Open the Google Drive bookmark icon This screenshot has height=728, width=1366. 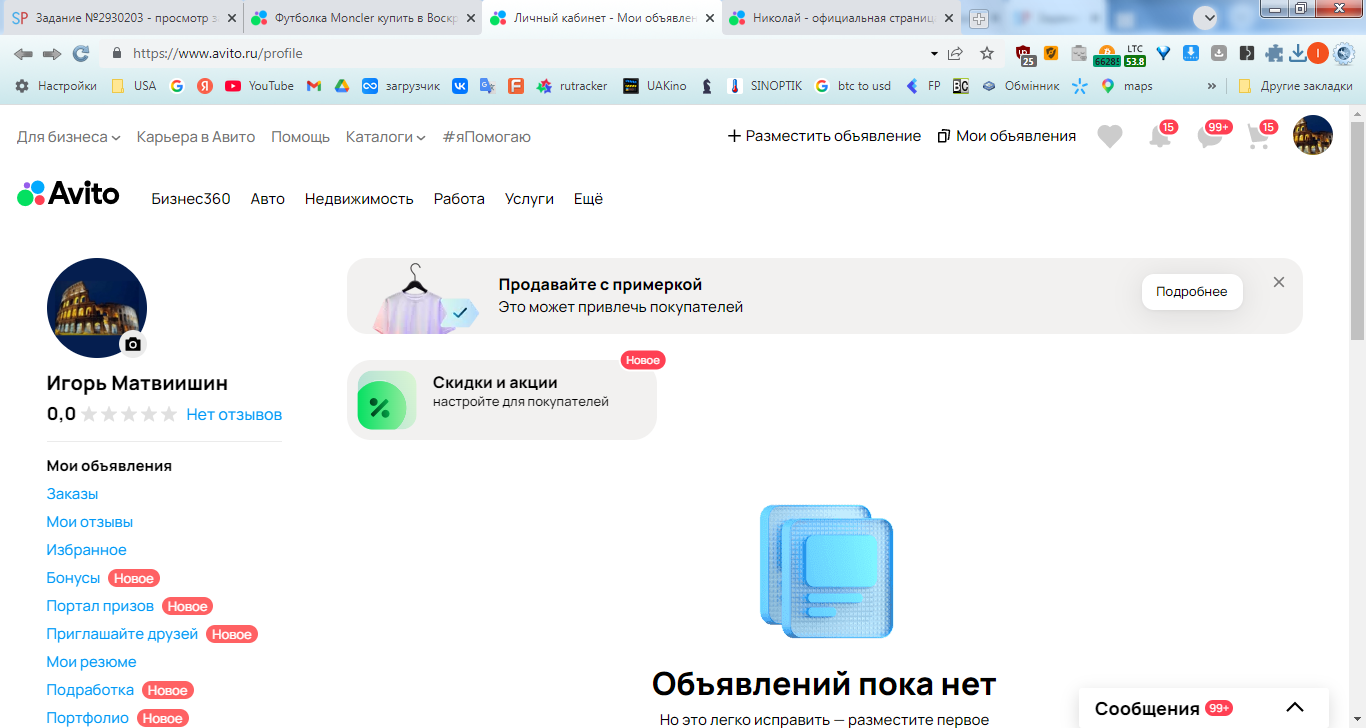click(x=341, y=86)
